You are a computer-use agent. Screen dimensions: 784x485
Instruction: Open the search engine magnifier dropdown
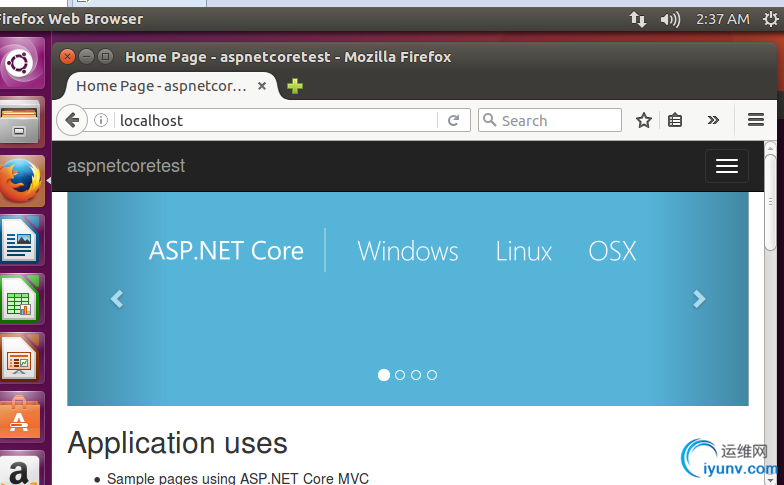490,120
